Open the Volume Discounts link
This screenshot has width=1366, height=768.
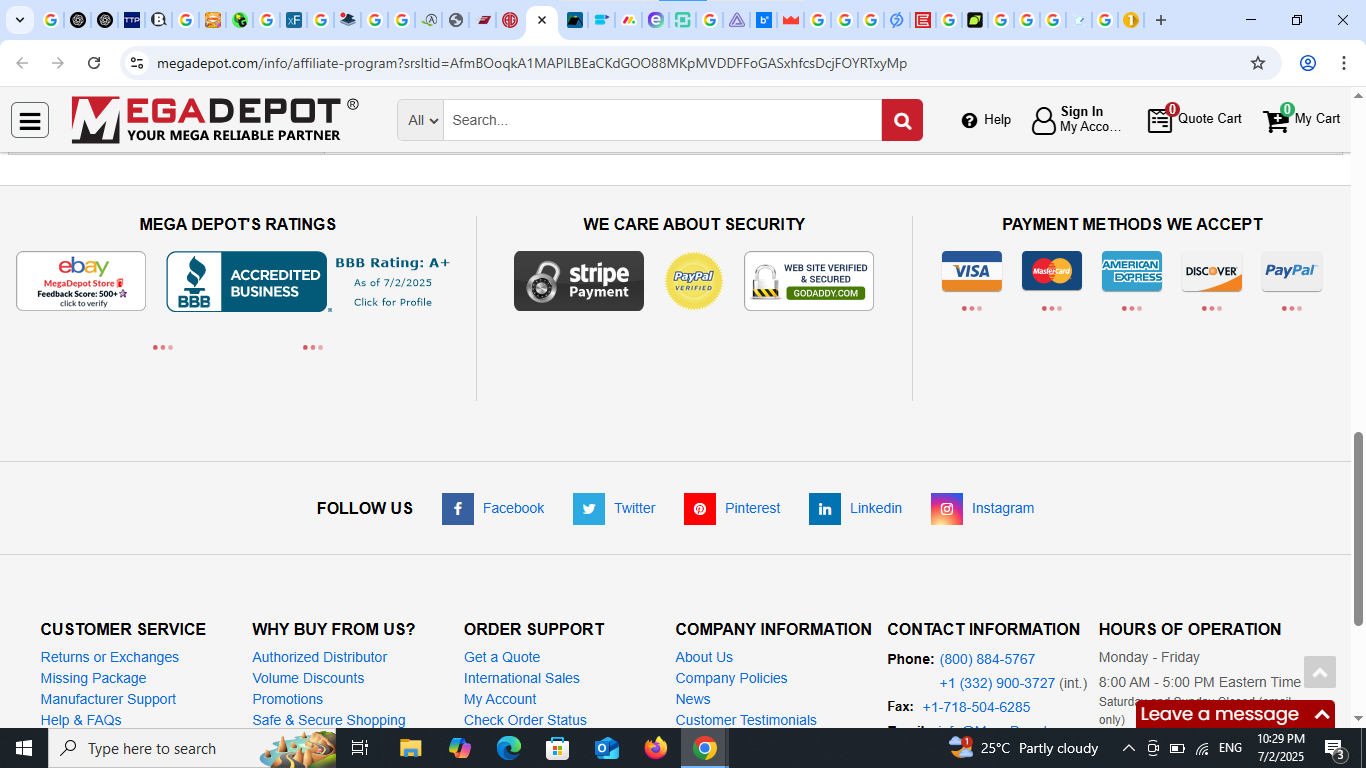pos(308,678)
